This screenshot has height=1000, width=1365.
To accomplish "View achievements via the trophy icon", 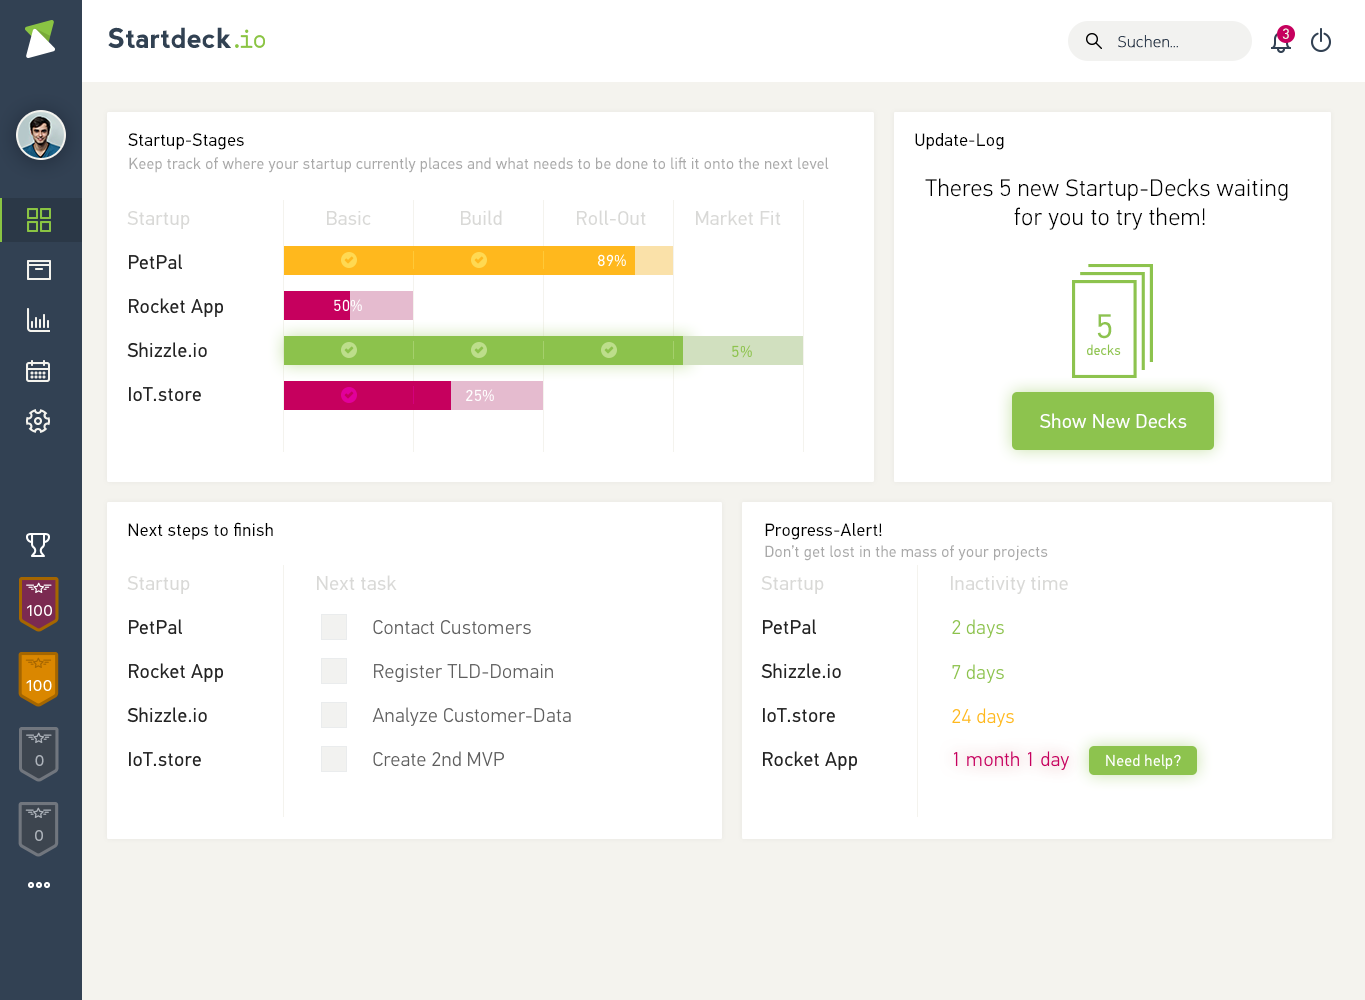I will [x=41, y=544].
